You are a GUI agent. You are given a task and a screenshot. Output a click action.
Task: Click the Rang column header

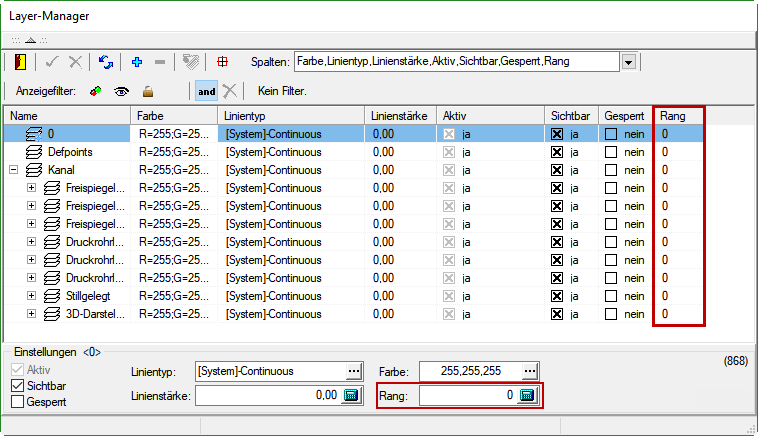pos(678,116)
